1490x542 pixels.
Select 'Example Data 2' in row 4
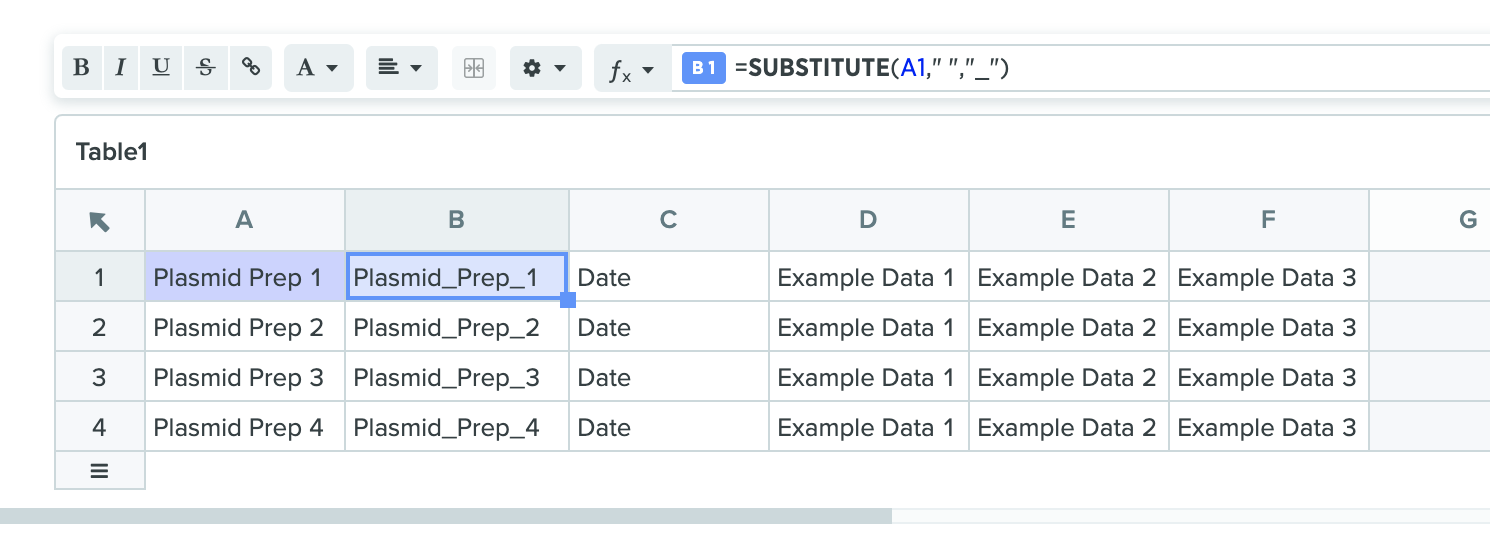click(1069, 427)
